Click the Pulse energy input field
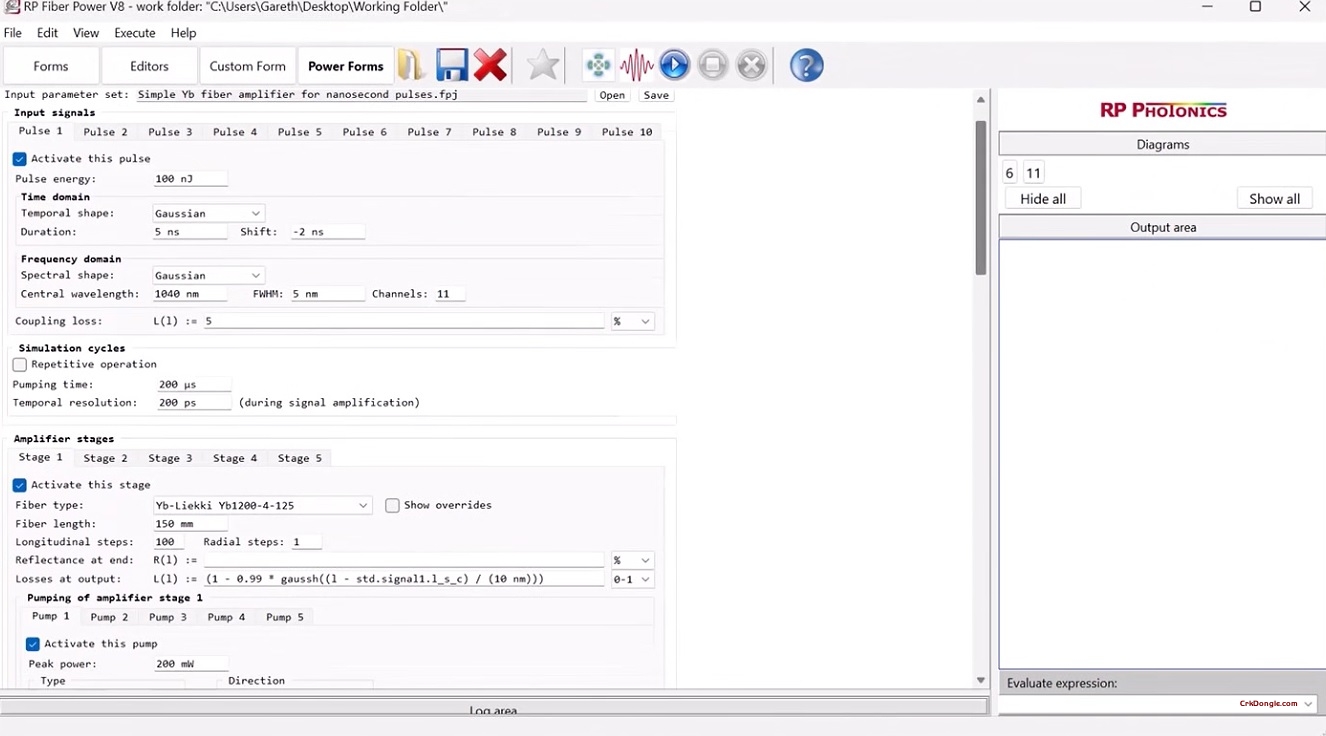 click(190, 177)
